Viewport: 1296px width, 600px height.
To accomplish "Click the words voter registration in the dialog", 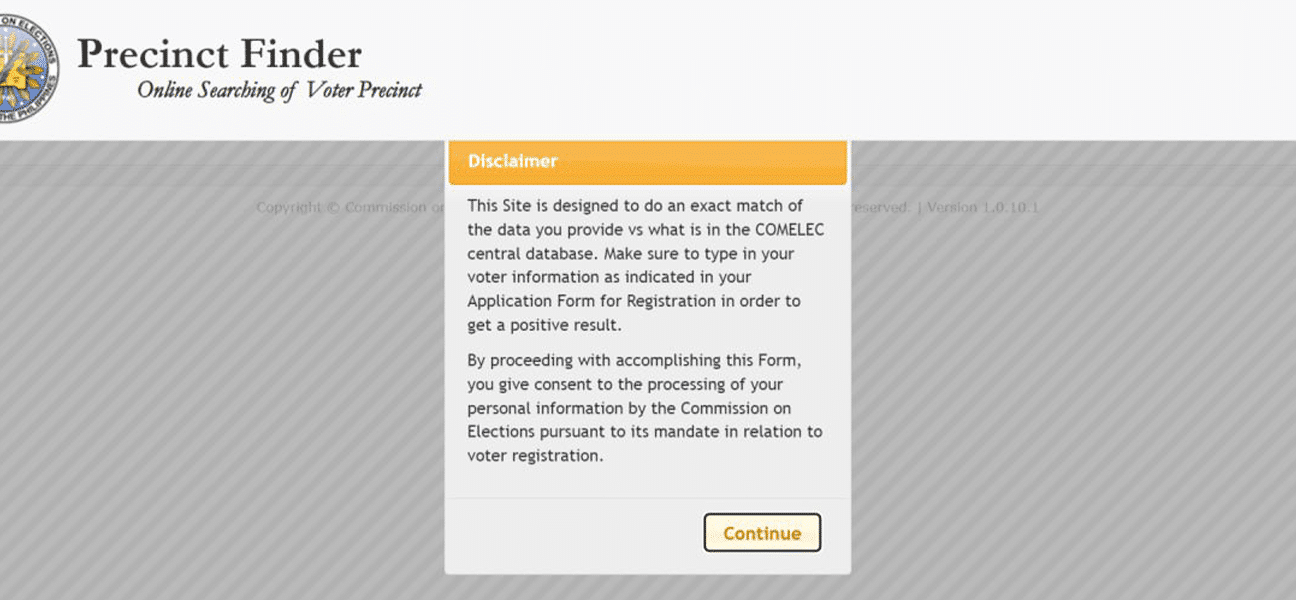I will click(x=533, y=456).
